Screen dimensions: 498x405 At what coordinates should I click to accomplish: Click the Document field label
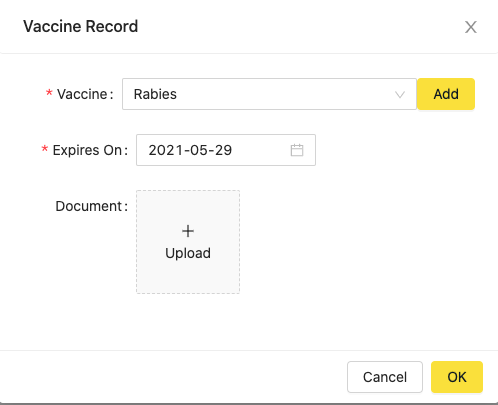point(89,206)
